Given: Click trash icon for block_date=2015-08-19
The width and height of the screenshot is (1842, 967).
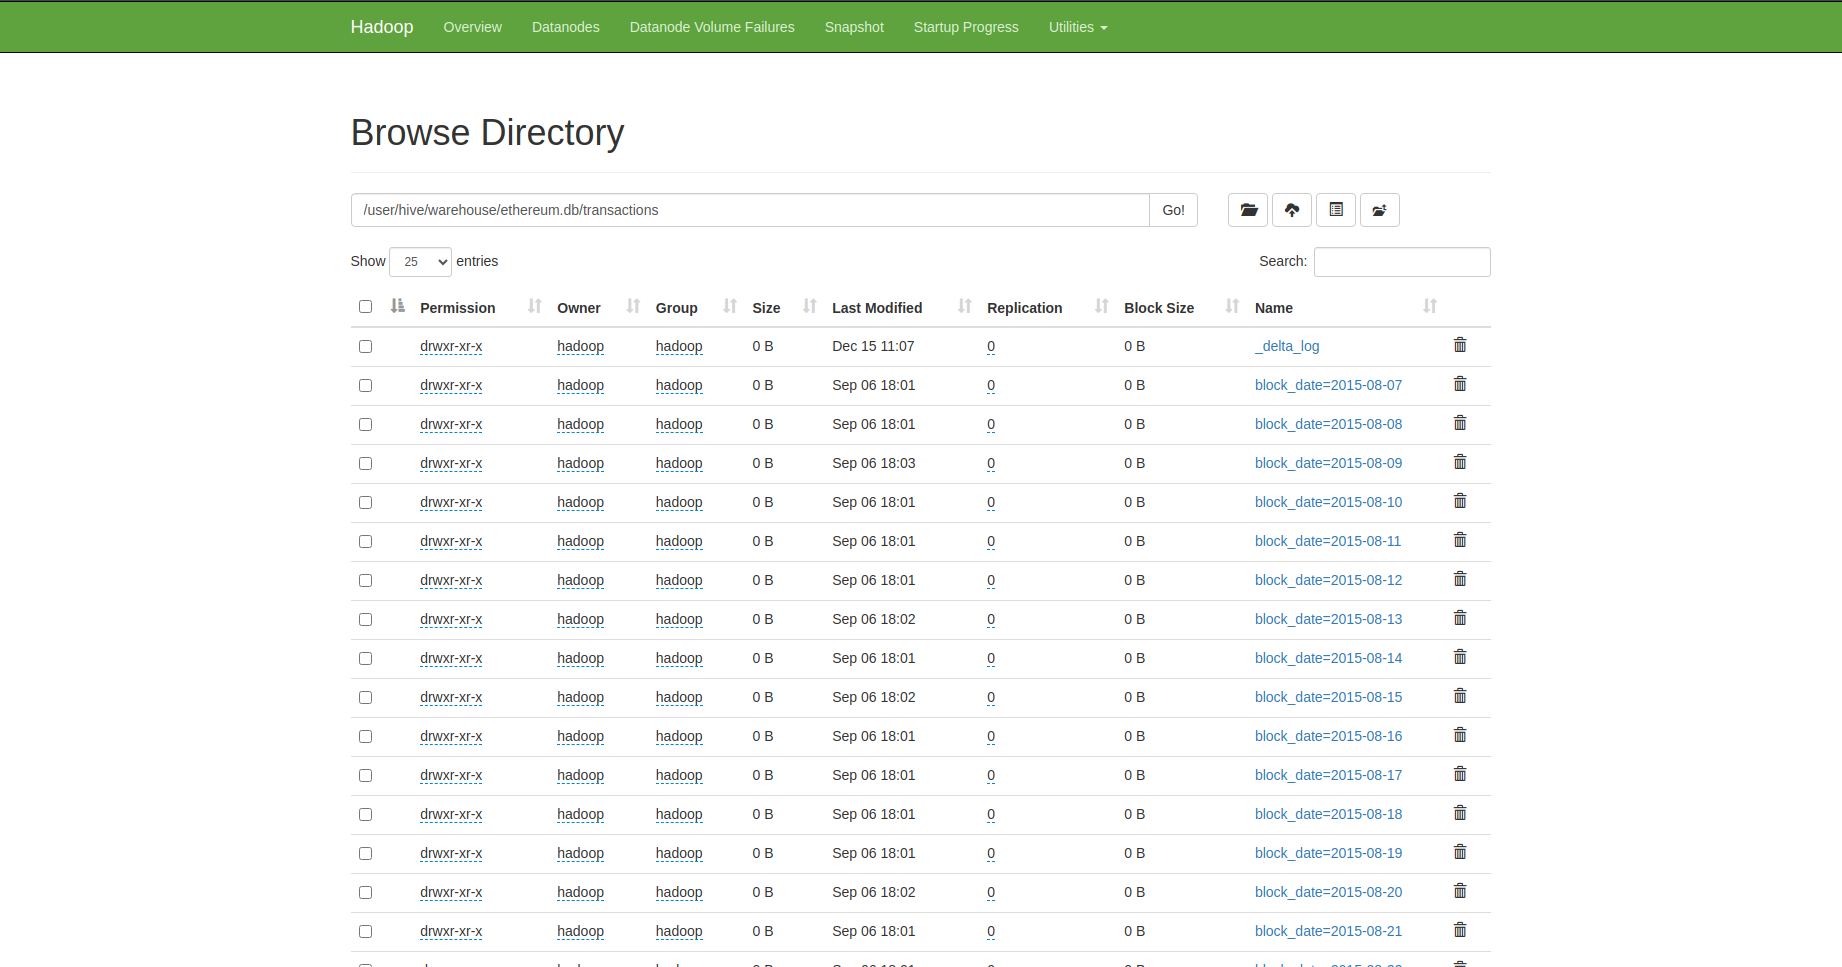Looking at the screenshot, I should point(1460,852).
